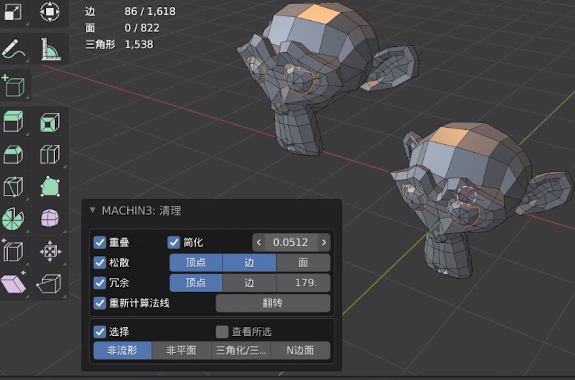Click the 翻转 button

(273, 303)
